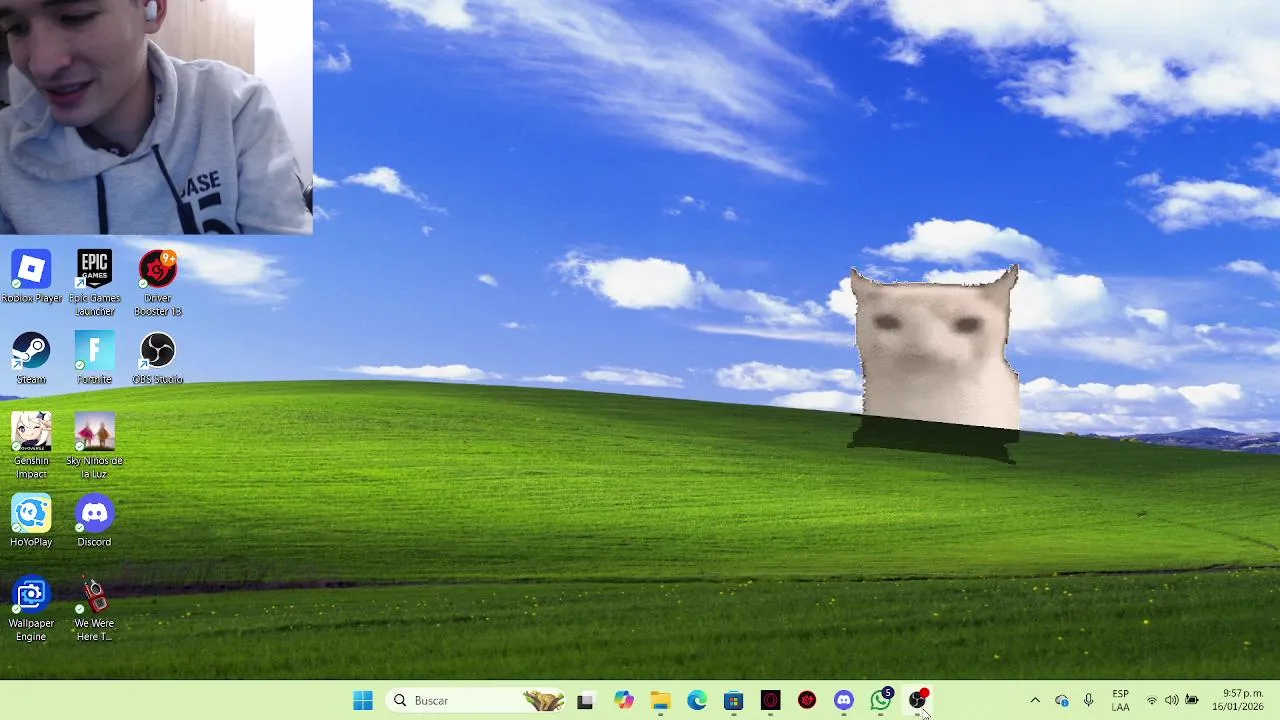
Task: Open the Wi-Fi network tray icon
Action: pos(1152,700)
